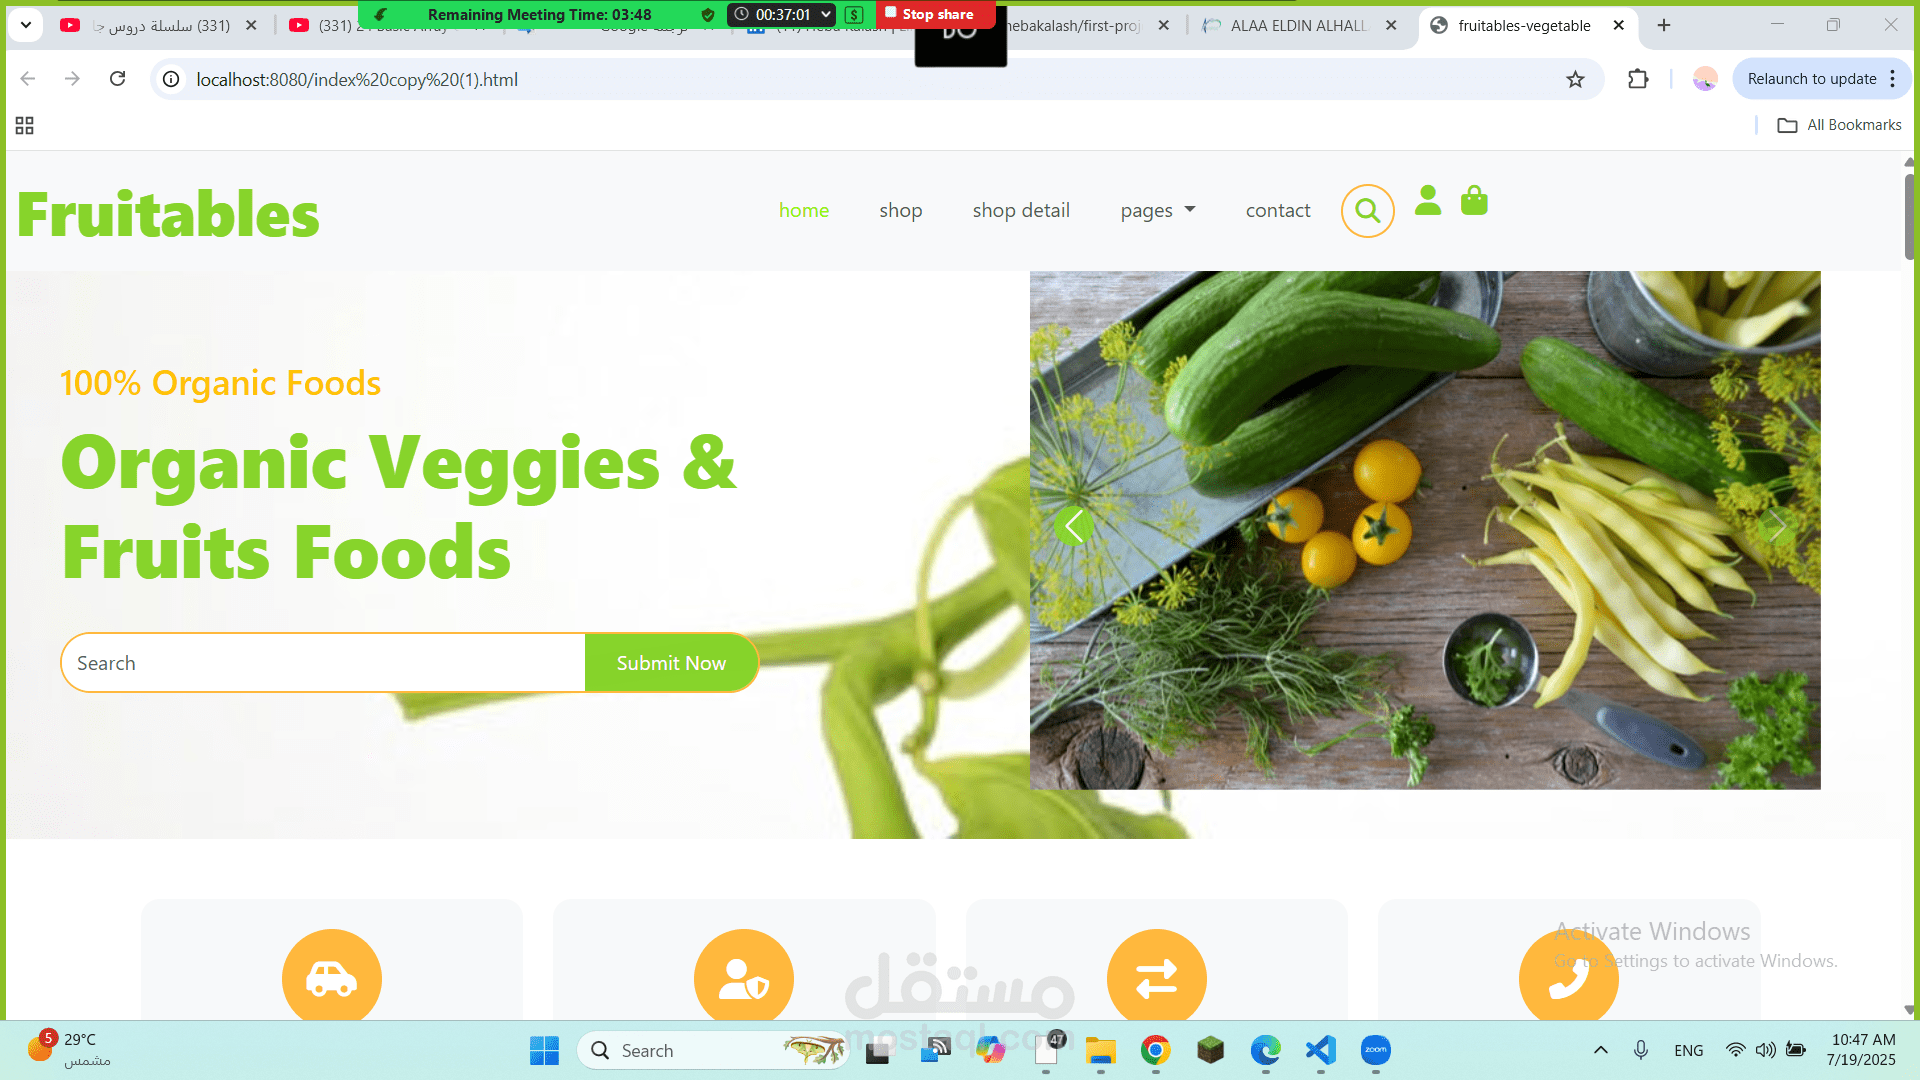
Task: Open the ENG language indicator
Action: 1688,1050
